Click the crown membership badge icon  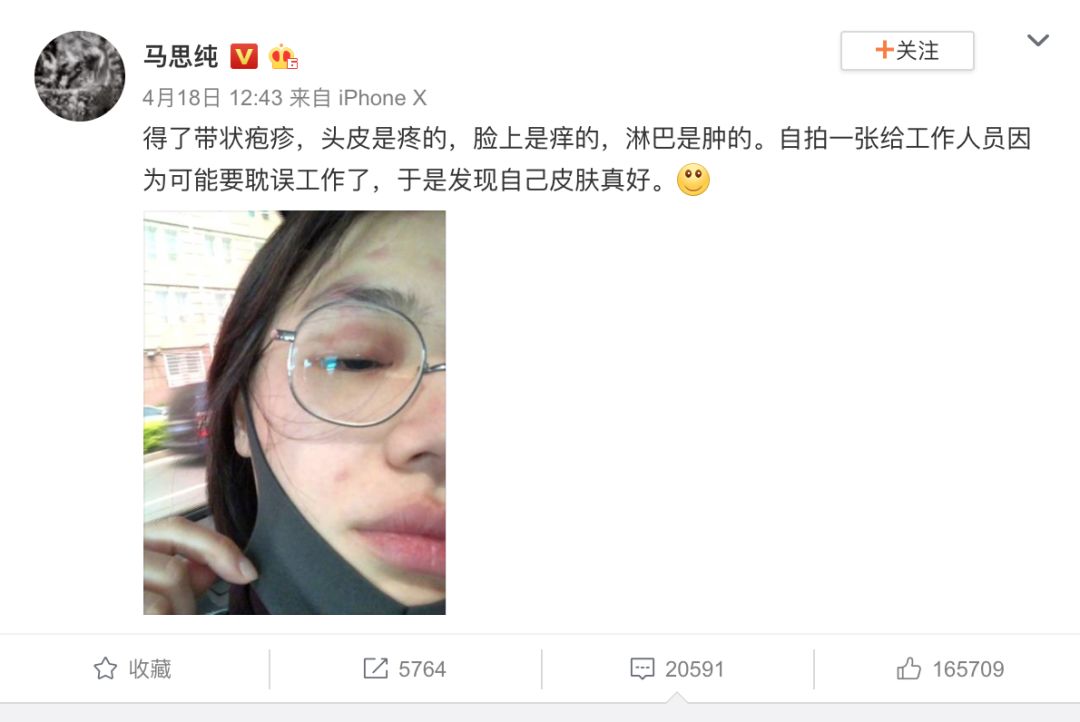(282, 56)
